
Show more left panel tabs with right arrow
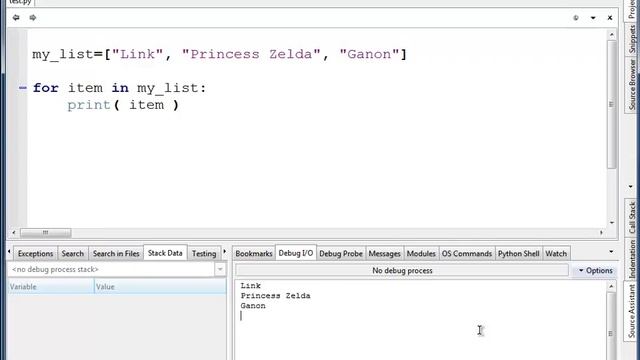pyautogui.click(x=224, y=252)
